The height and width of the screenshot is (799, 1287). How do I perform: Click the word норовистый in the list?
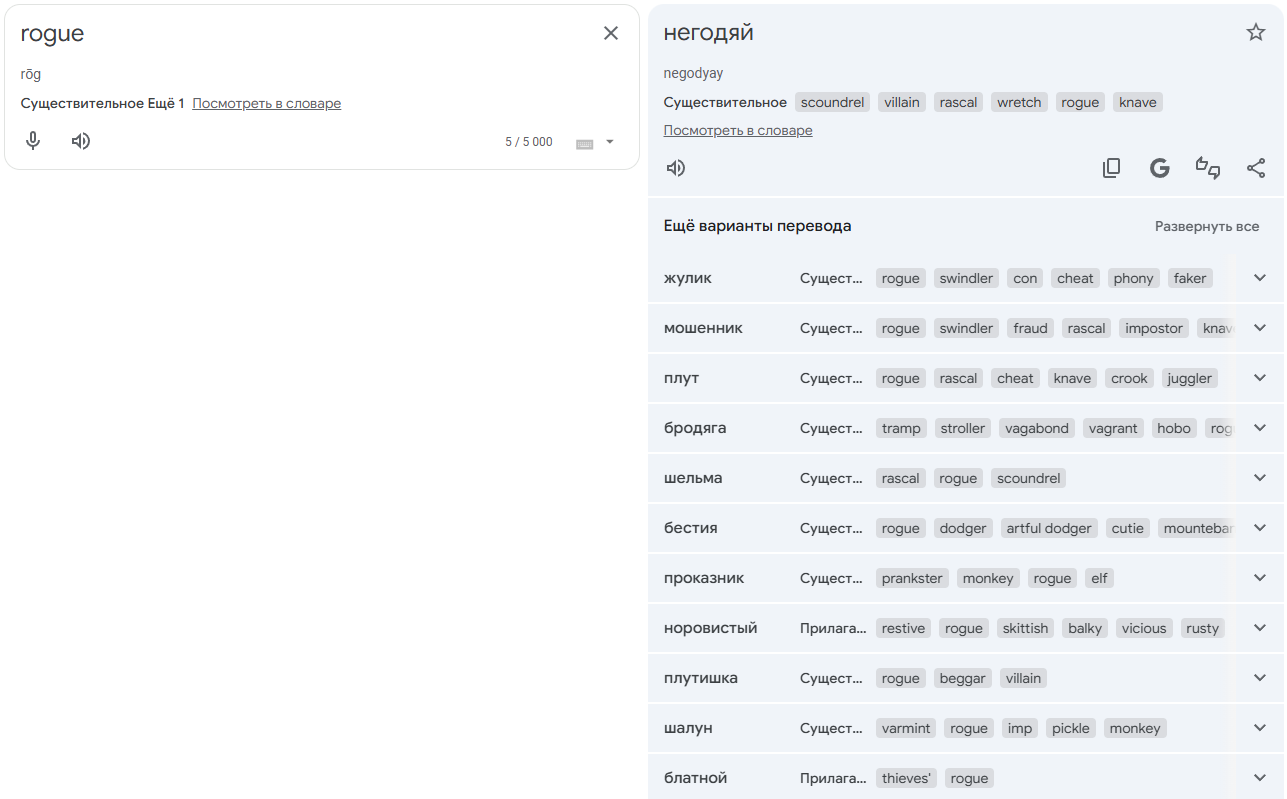pos(711,628)
